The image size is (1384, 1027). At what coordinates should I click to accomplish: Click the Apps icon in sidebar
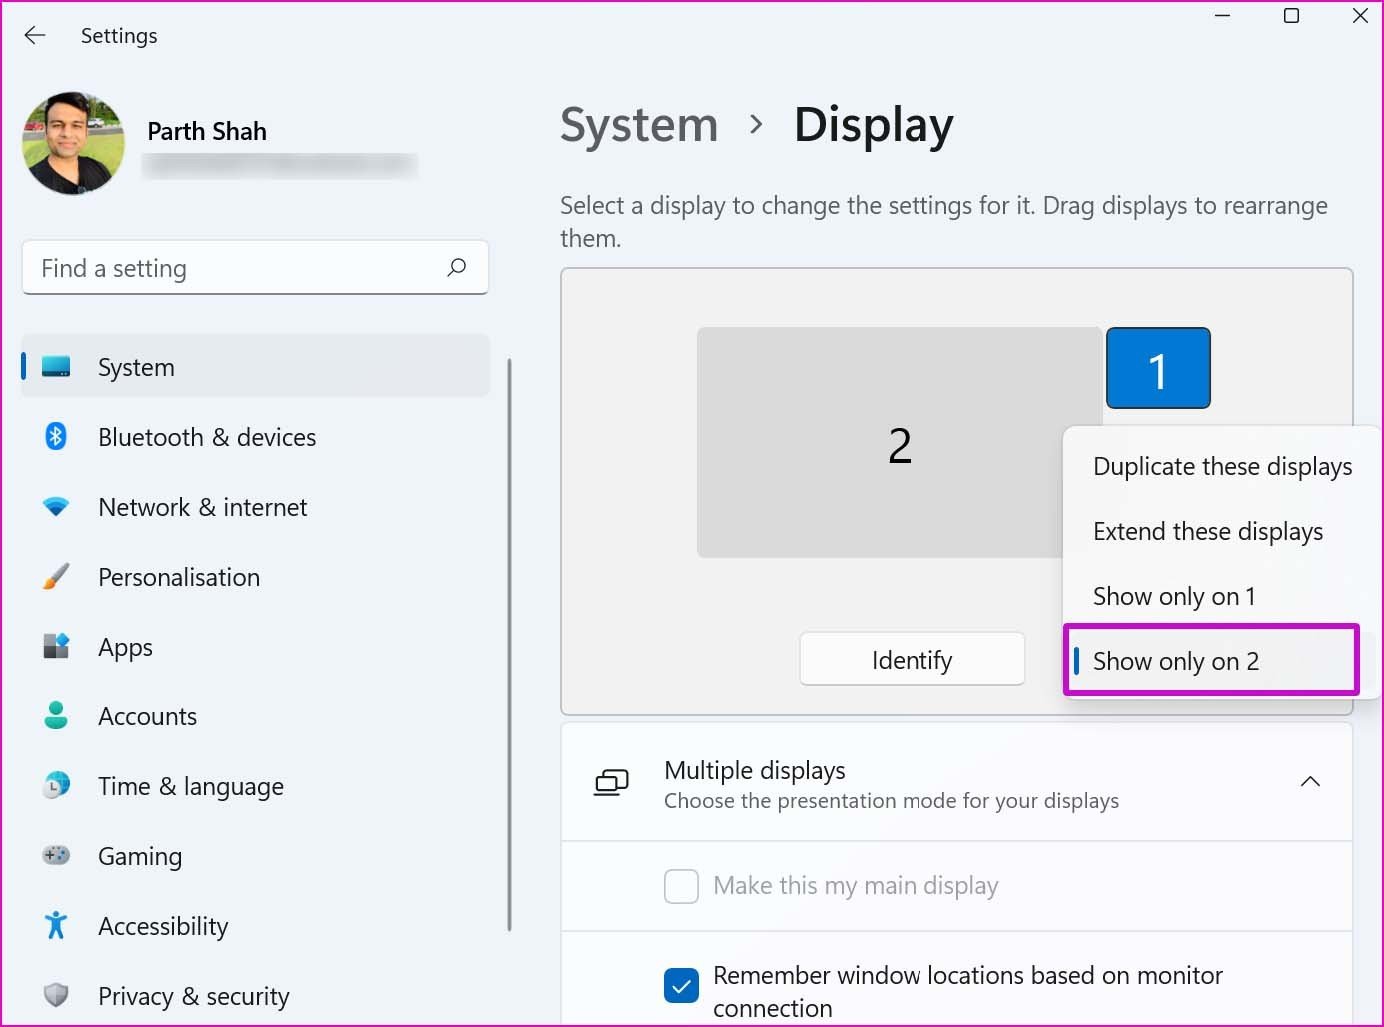(56, 646)
